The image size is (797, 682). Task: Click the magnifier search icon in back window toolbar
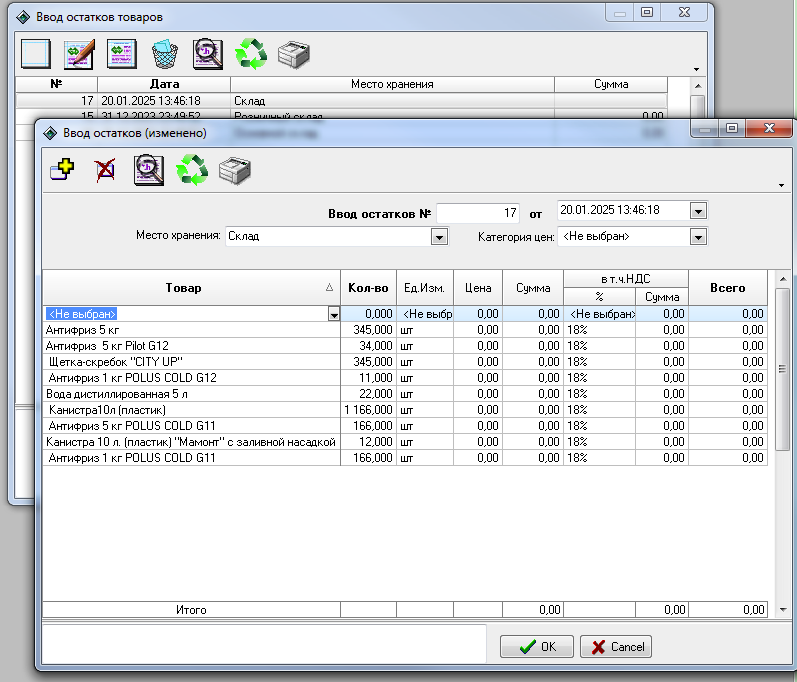tap(207, 54)
